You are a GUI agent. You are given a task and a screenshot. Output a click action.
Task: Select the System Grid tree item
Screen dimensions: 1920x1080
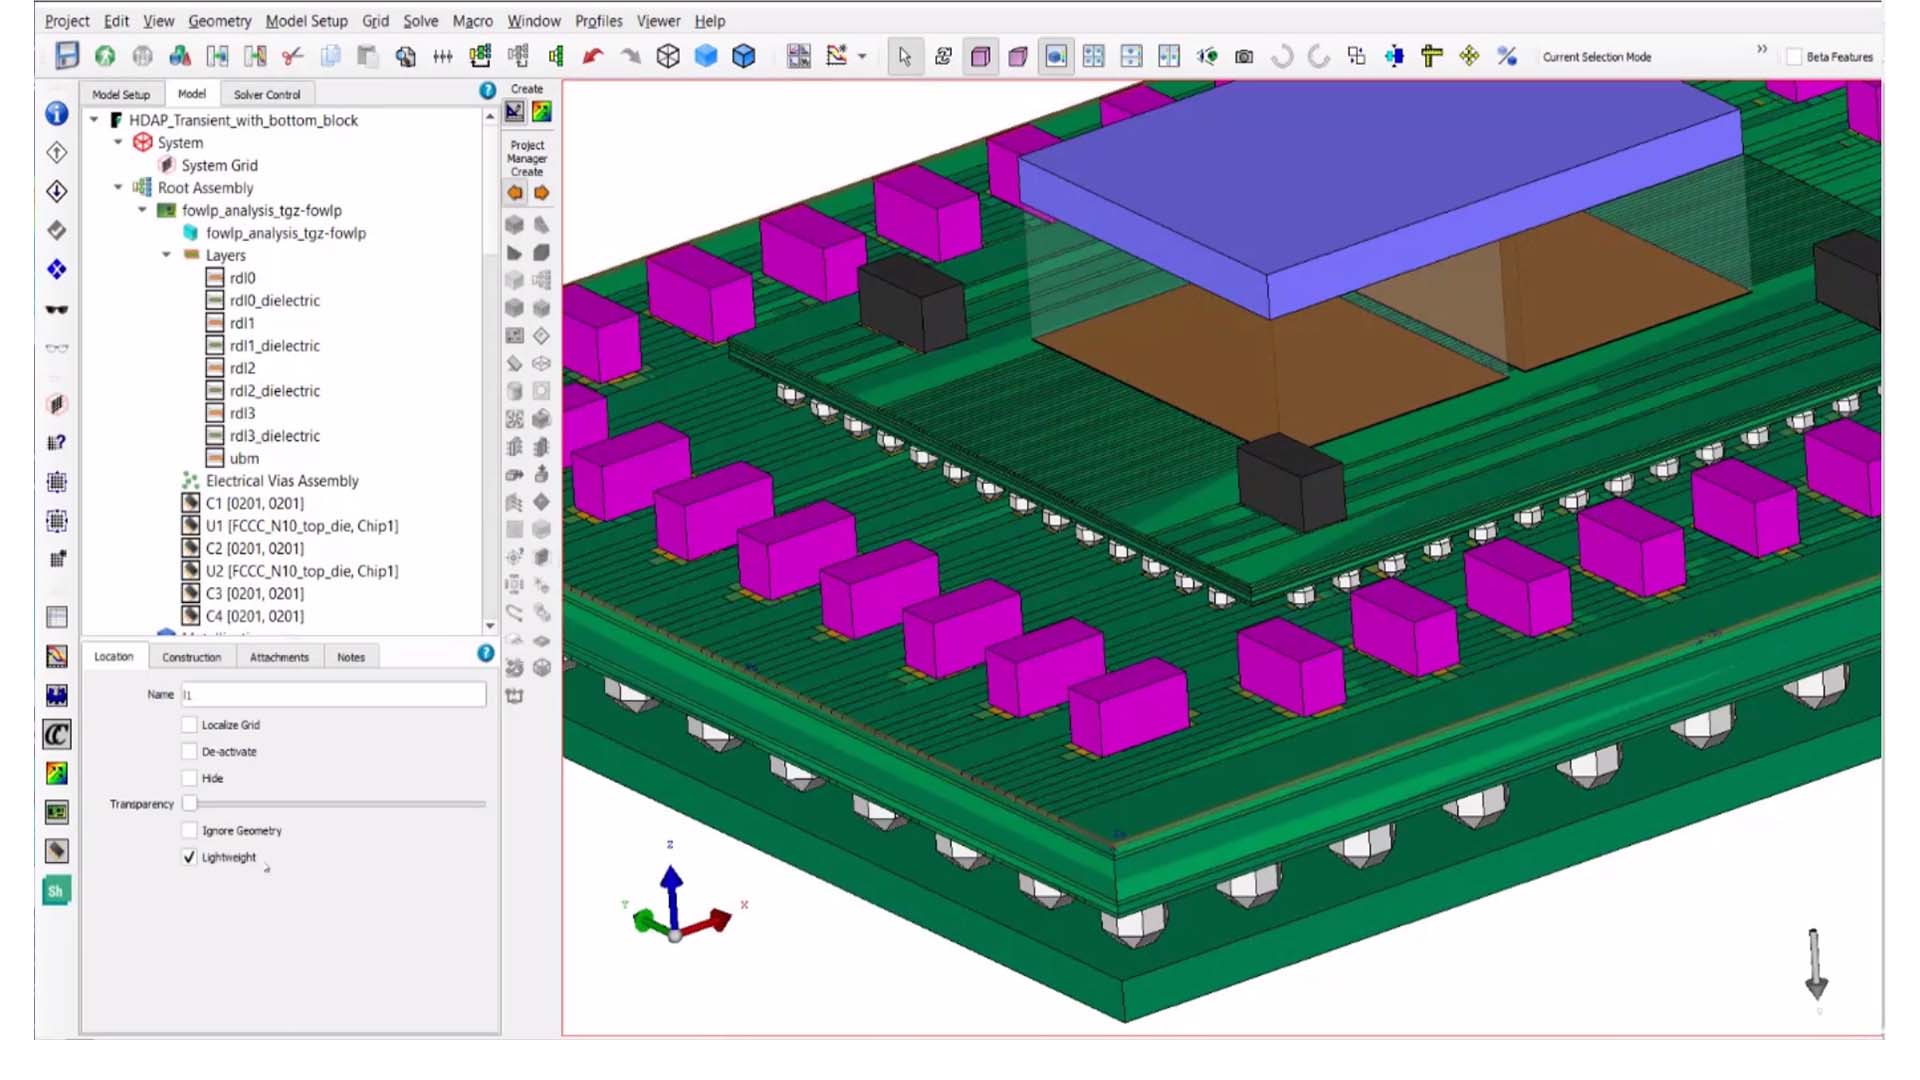219,165
